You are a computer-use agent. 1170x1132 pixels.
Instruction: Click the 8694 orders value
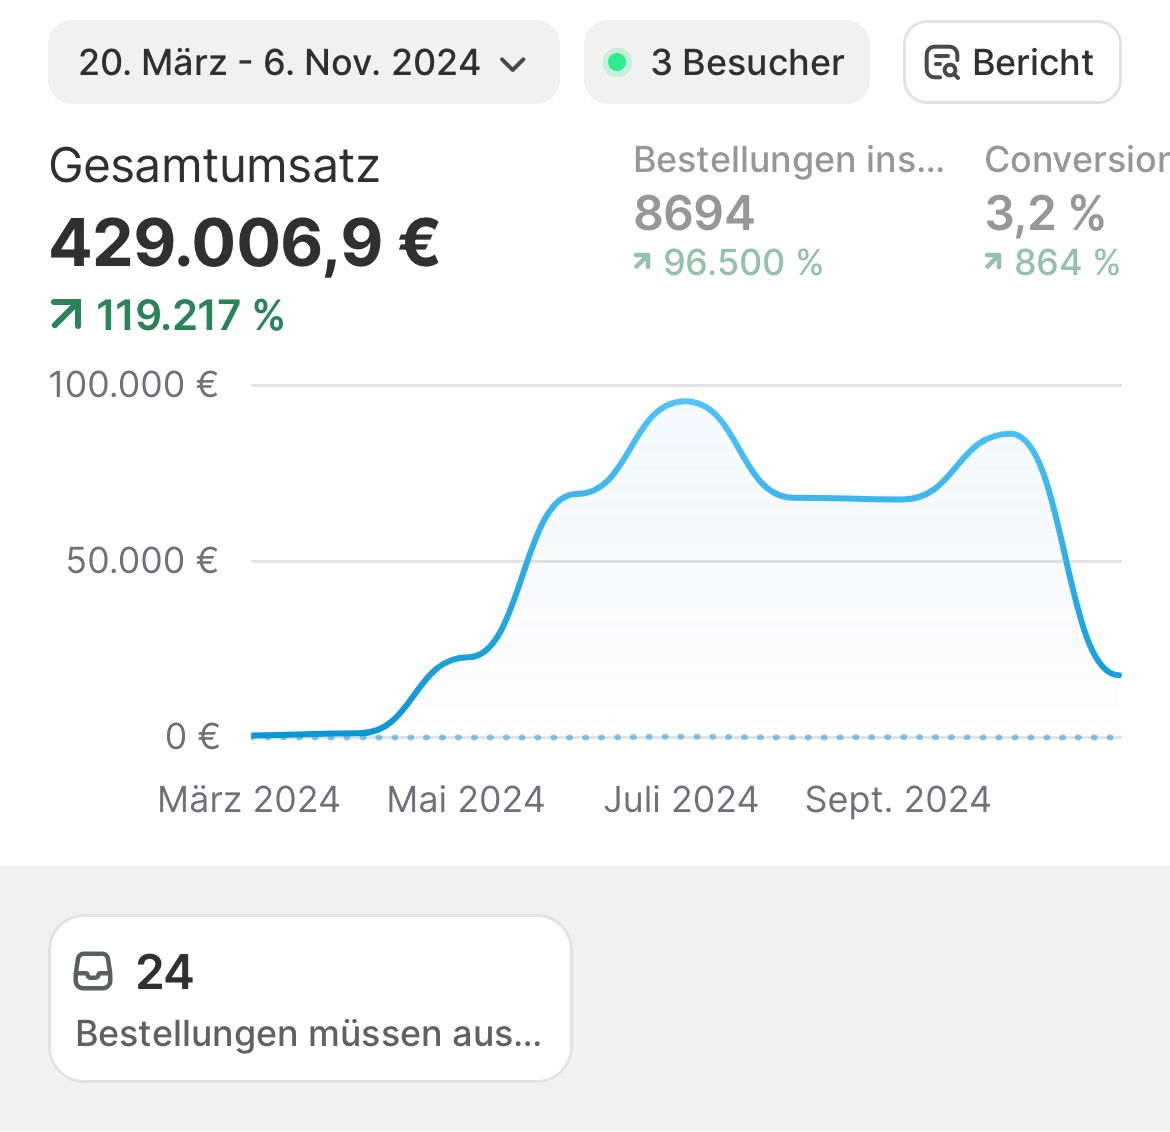(694, 213)
